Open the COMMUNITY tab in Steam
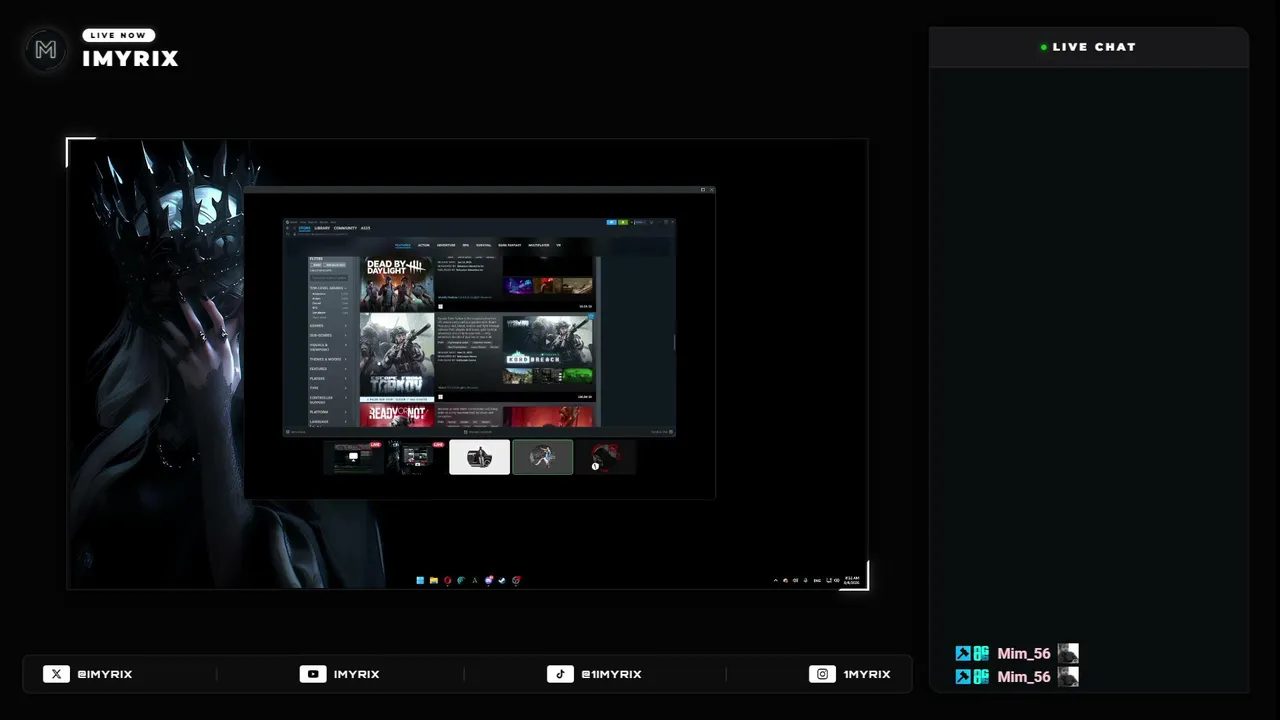Image resolution: width=1280 pixels, height=720 pixels. pos(345,228)
